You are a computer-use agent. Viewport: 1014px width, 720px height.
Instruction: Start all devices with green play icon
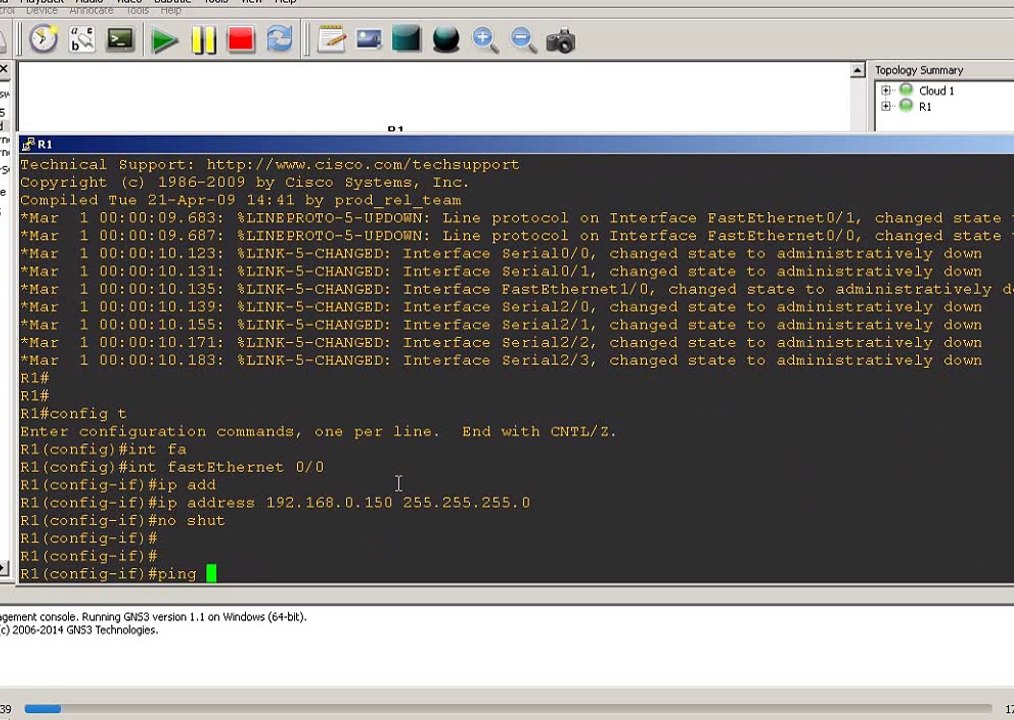(x=164, y=40)
